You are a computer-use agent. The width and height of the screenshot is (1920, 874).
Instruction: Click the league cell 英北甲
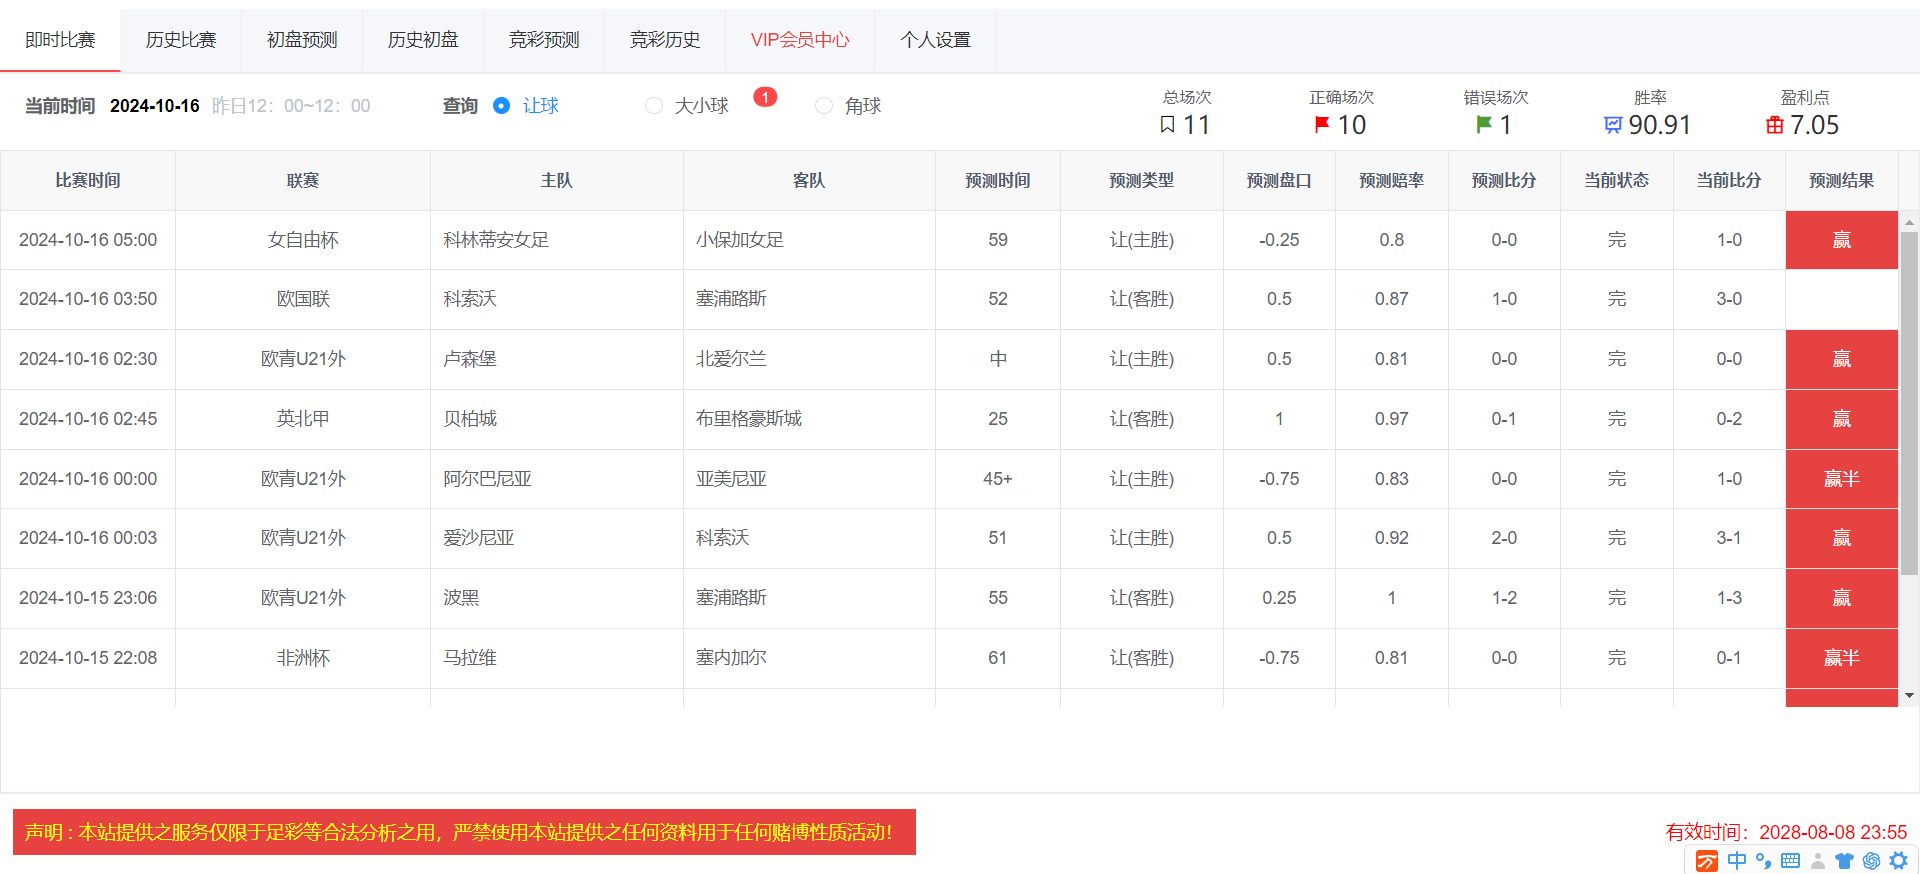303,419
